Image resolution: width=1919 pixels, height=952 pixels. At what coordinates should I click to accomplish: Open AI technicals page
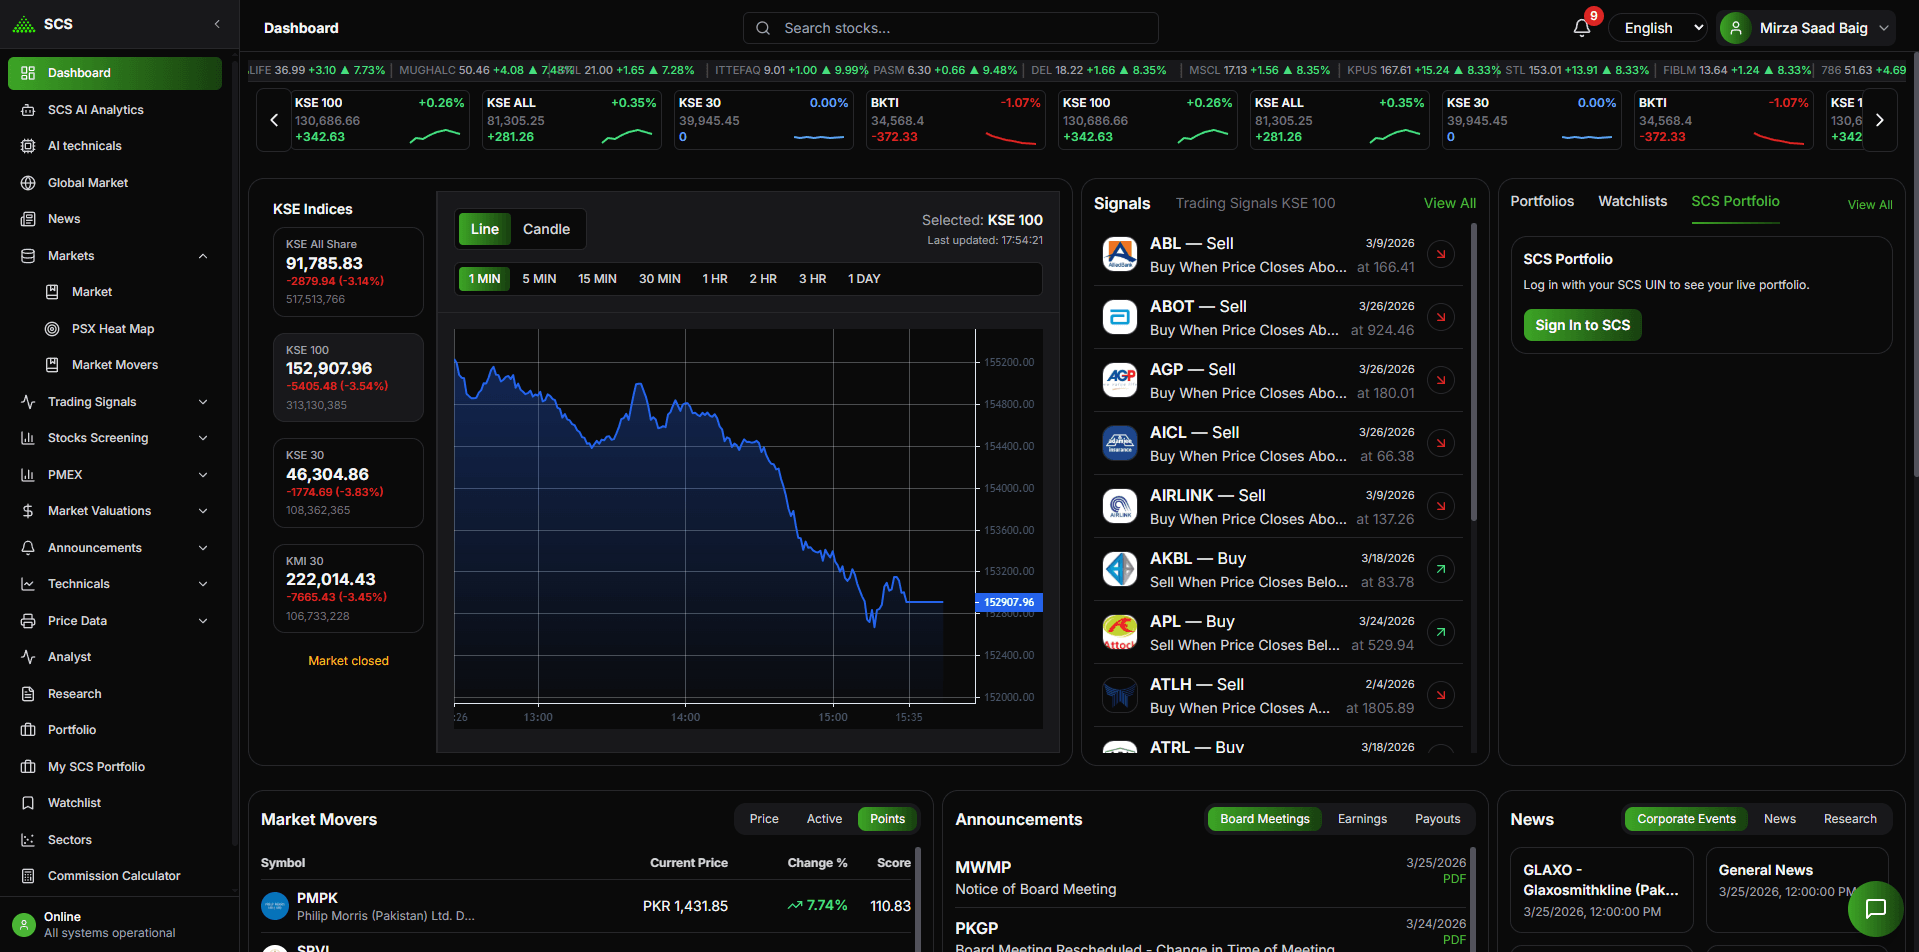115,146
